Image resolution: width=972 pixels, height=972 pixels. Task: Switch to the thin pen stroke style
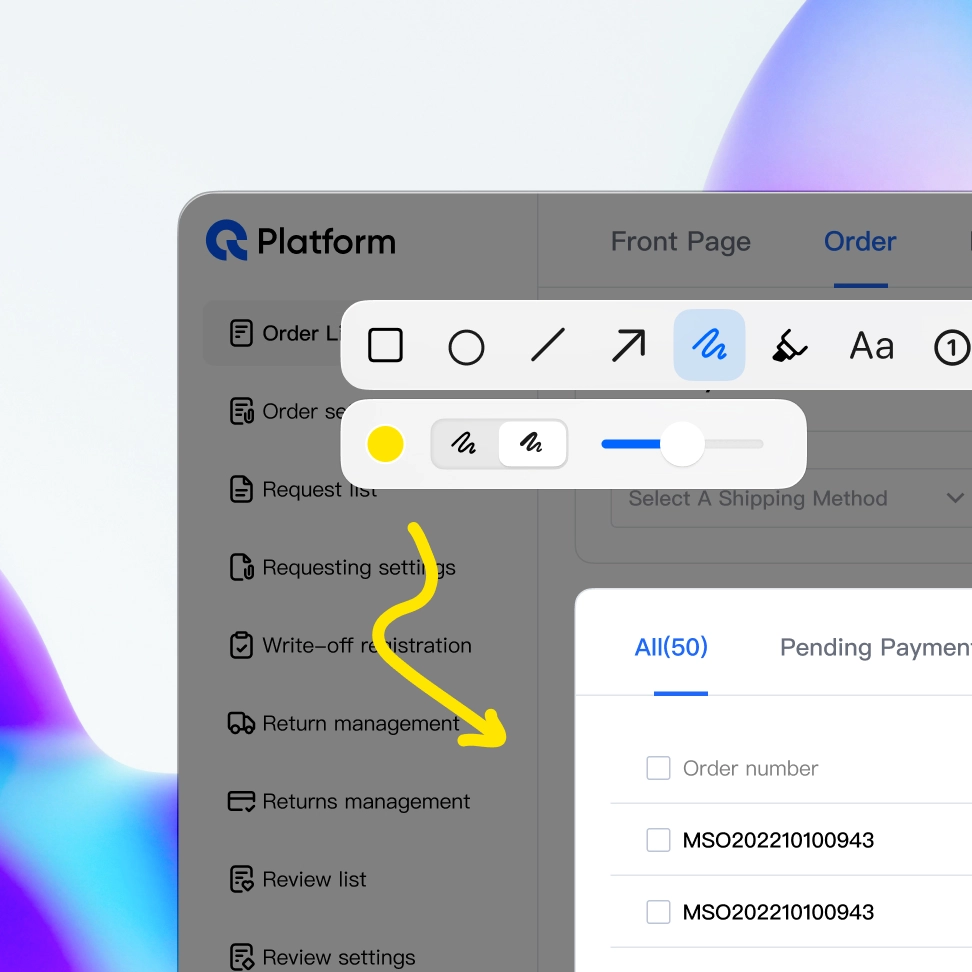pos(464,444)
